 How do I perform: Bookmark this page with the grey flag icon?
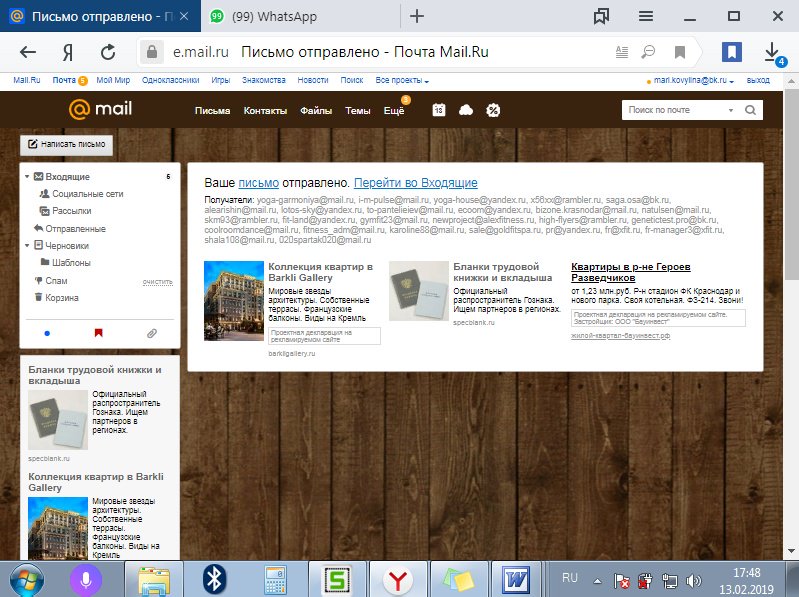click(x=679, y=52)
